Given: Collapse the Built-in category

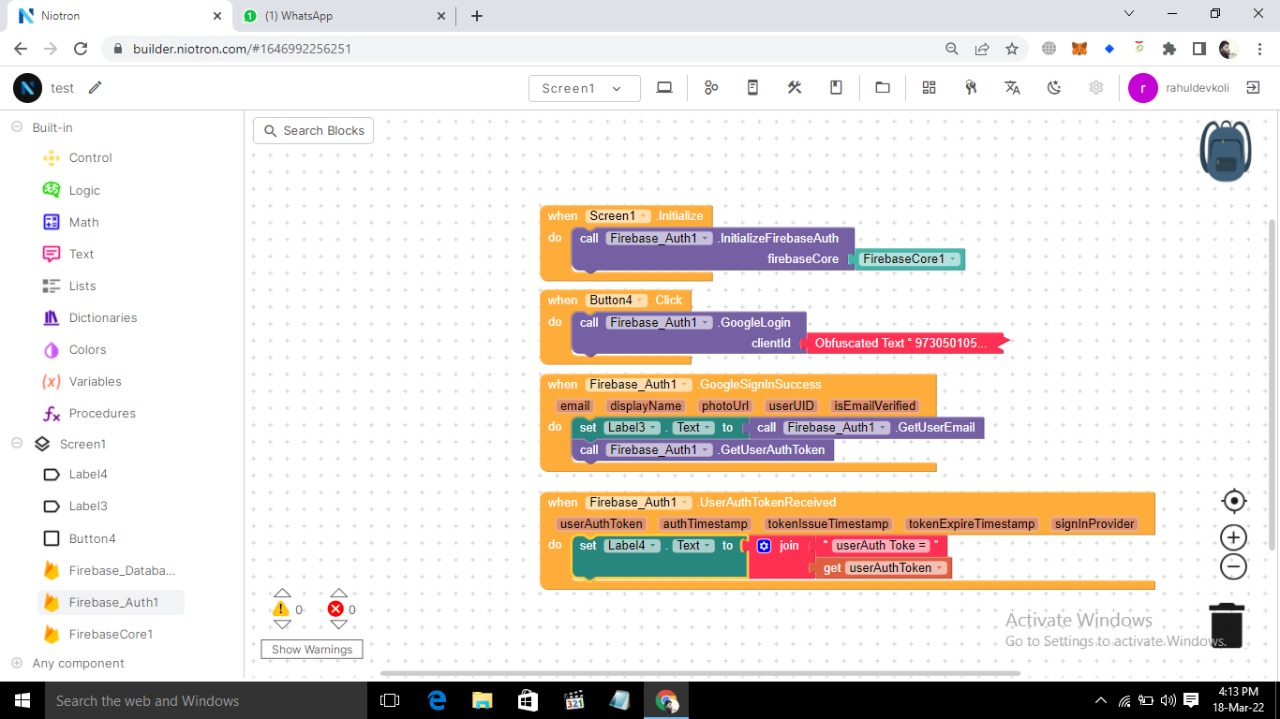Looking at the screenshot, I should (x=16, y=127).
